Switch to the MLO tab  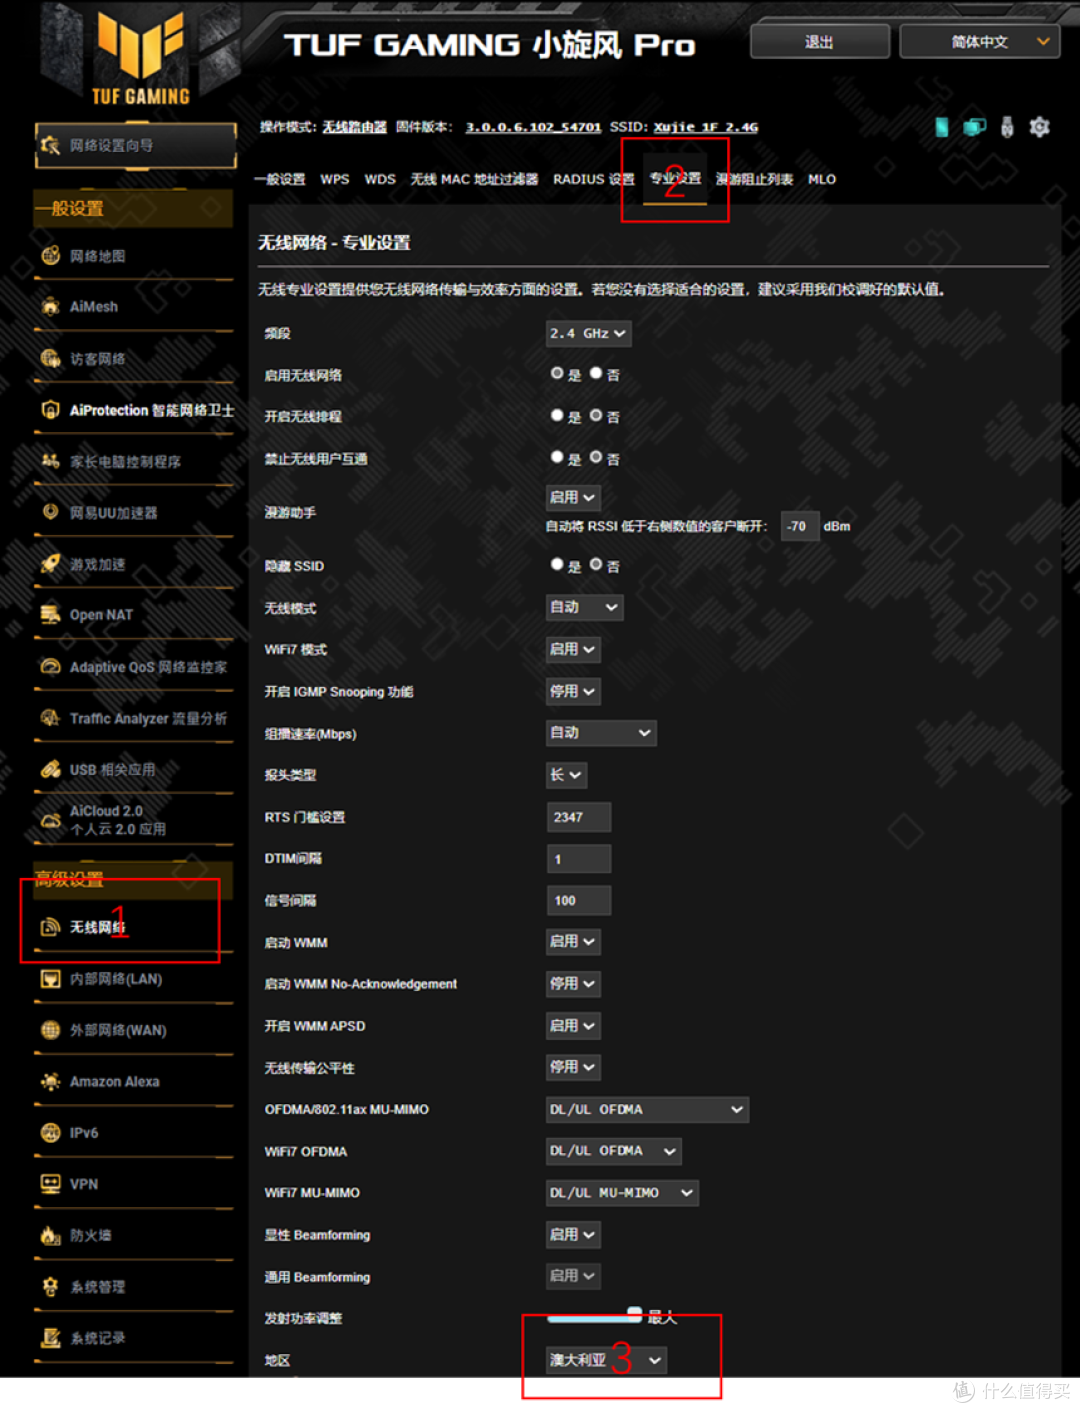tap(822, 179)
